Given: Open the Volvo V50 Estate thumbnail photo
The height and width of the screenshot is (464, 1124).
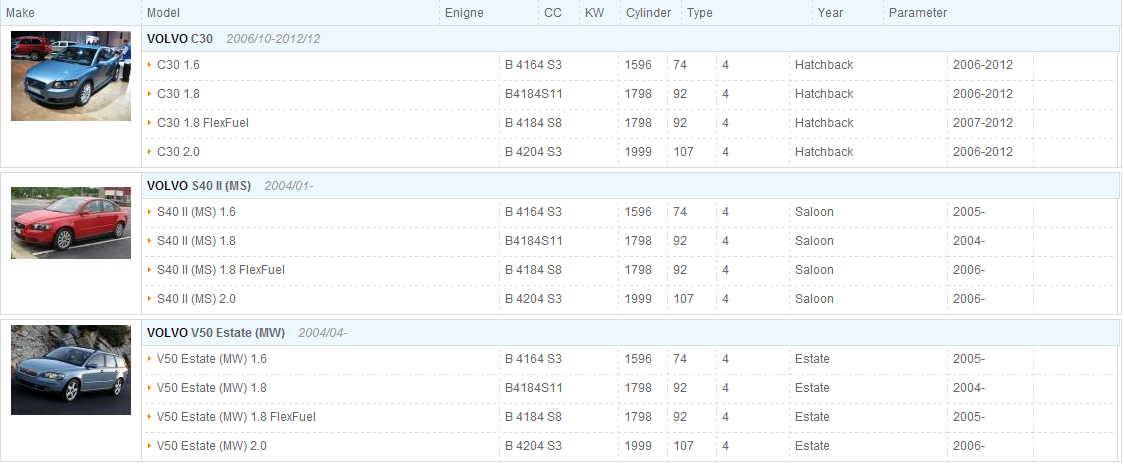Looking at the screenshot, I should 71,370.
